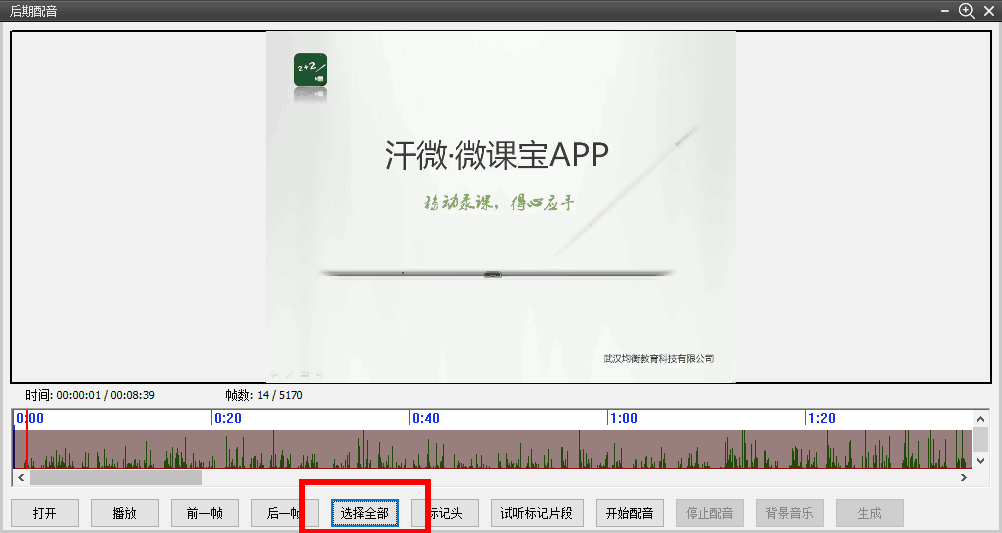Close the 后期配音 window
This screenshot has height=533, width=1002.
point(989,11)
